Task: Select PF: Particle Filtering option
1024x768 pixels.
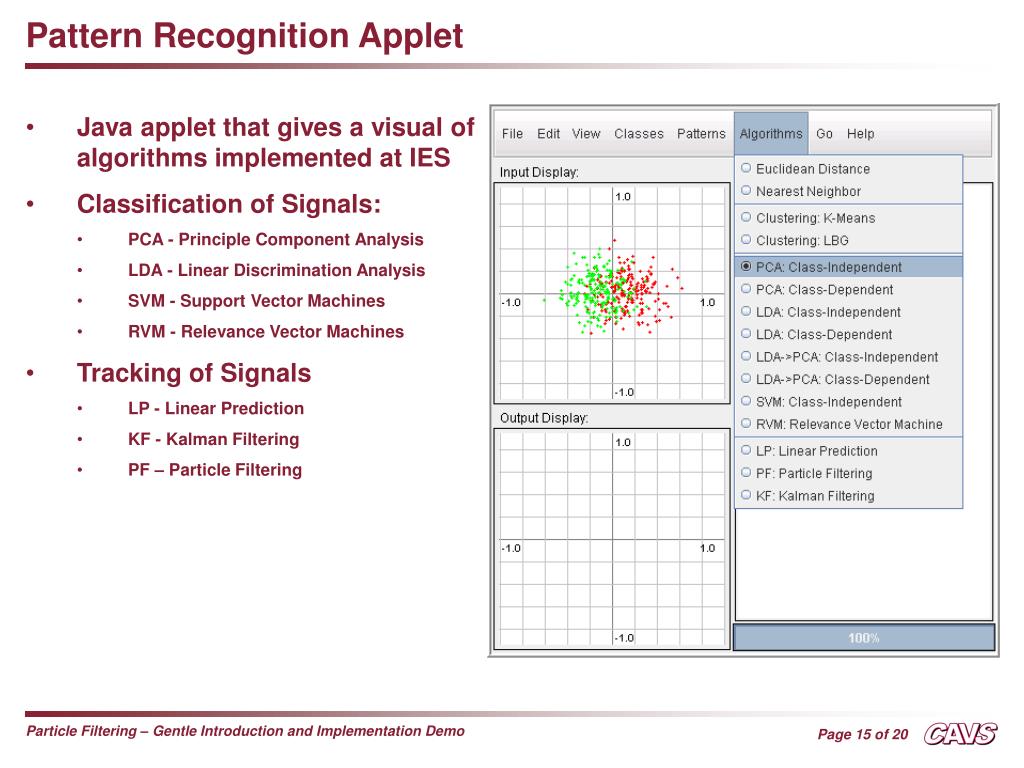Action: click(x=848, y=473)
